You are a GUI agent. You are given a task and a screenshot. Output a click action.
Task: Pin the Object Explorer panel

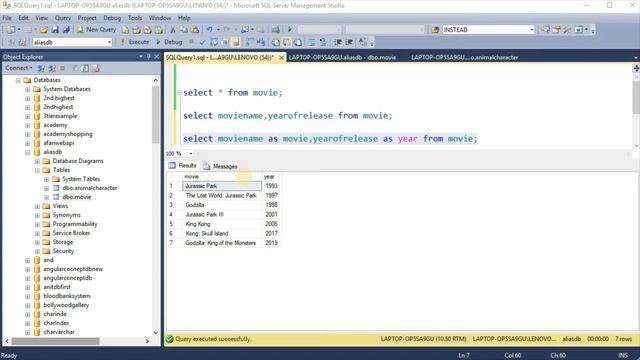pyautogui.click(x=149, y=57)
